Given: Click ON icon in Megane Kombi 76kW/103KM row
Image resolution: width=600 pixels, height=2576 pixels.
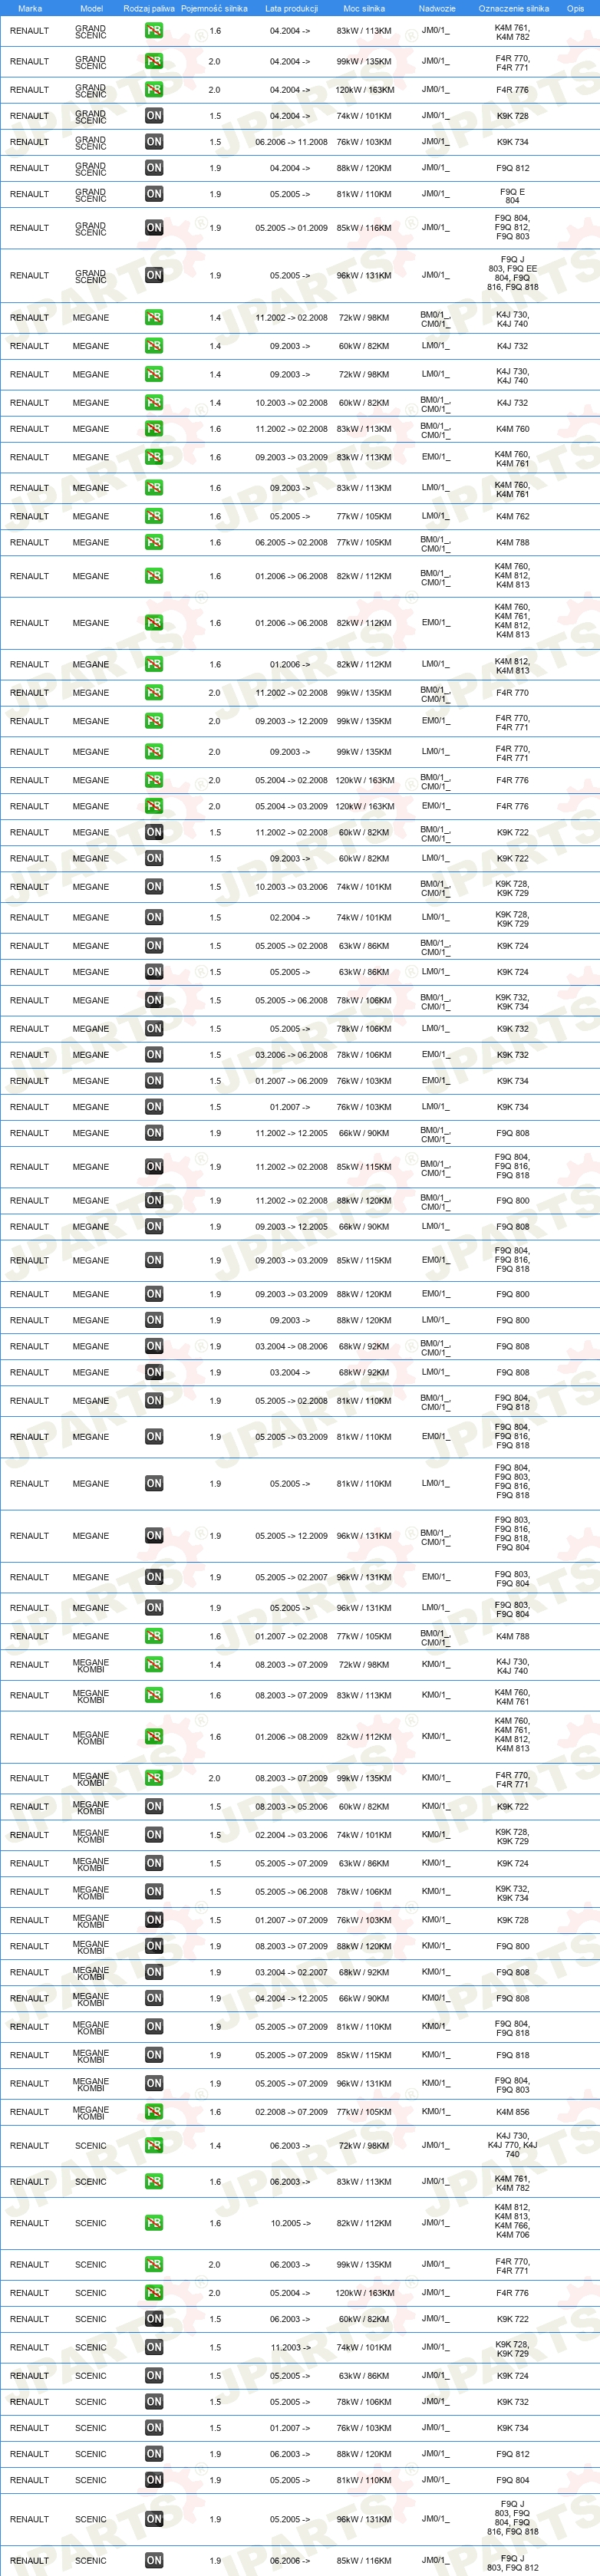Looking at the screenshot, I should pos(153,1920).
